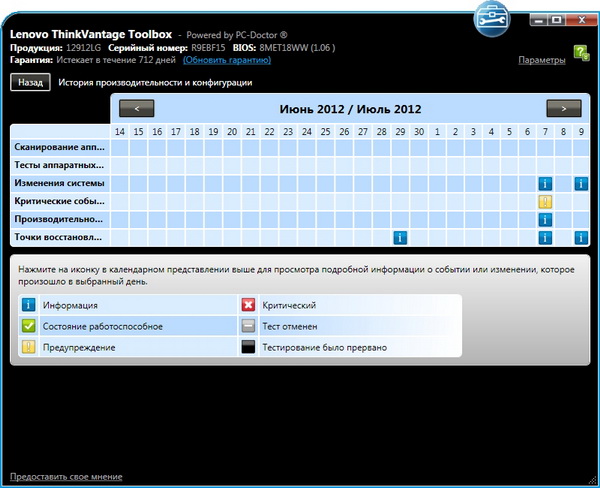
Task: Click the green help question mark icon
Action: (581, 53)
